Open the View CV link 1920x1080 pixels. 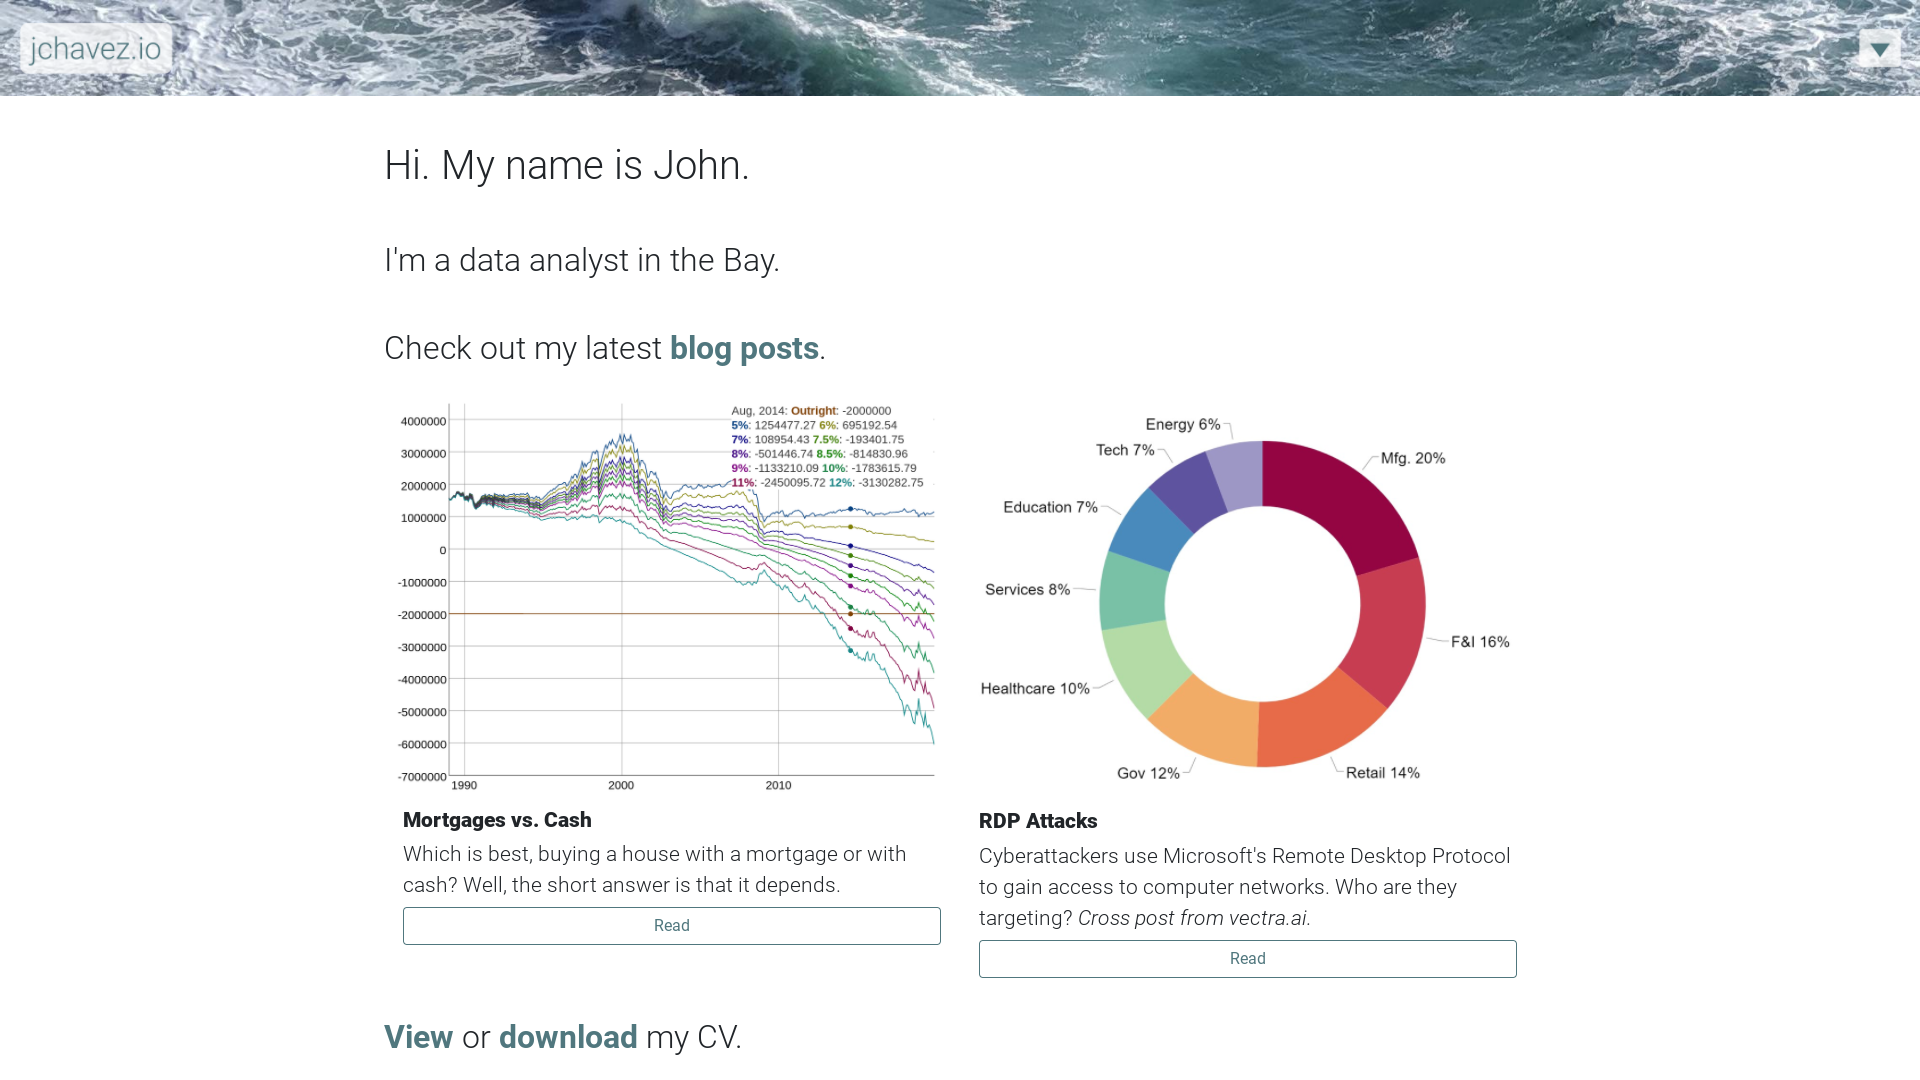pyautogui.click(x=418, y=1038)
